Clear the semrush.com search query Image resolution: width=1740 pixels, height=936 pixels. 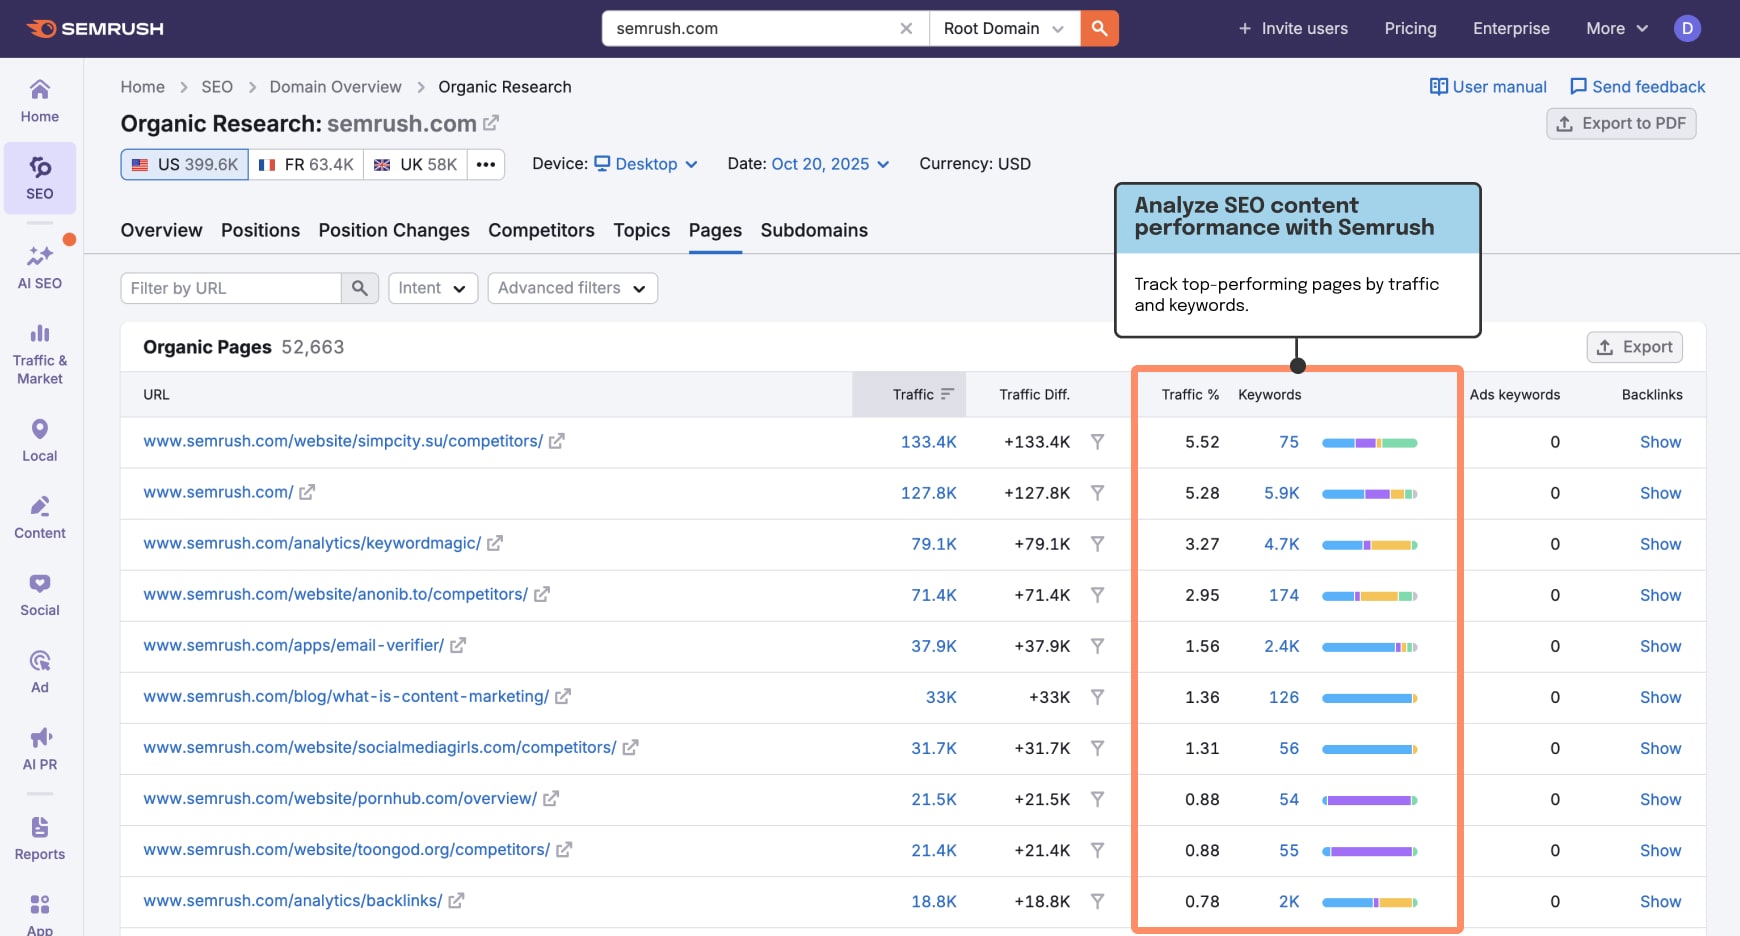[906, 28]
